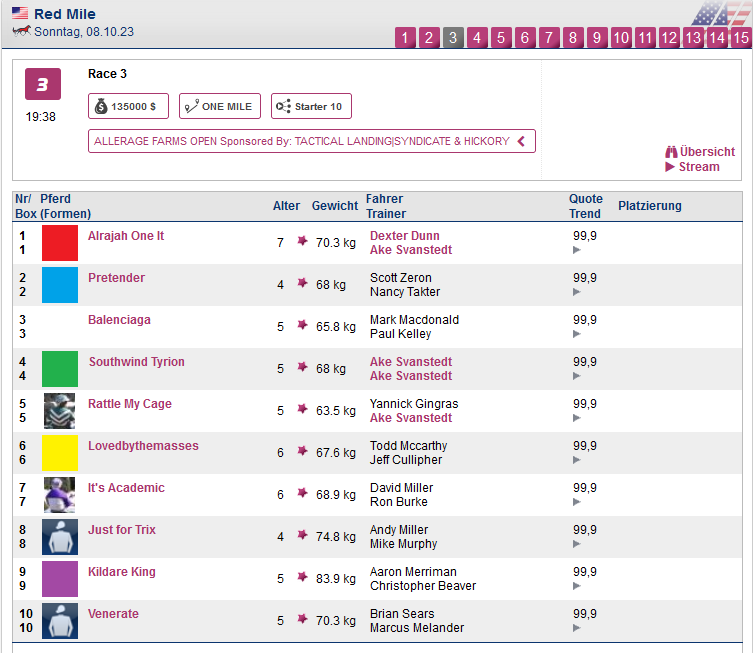Click the trend arrow in Alrajah One It row

click(x=577, y=250)
